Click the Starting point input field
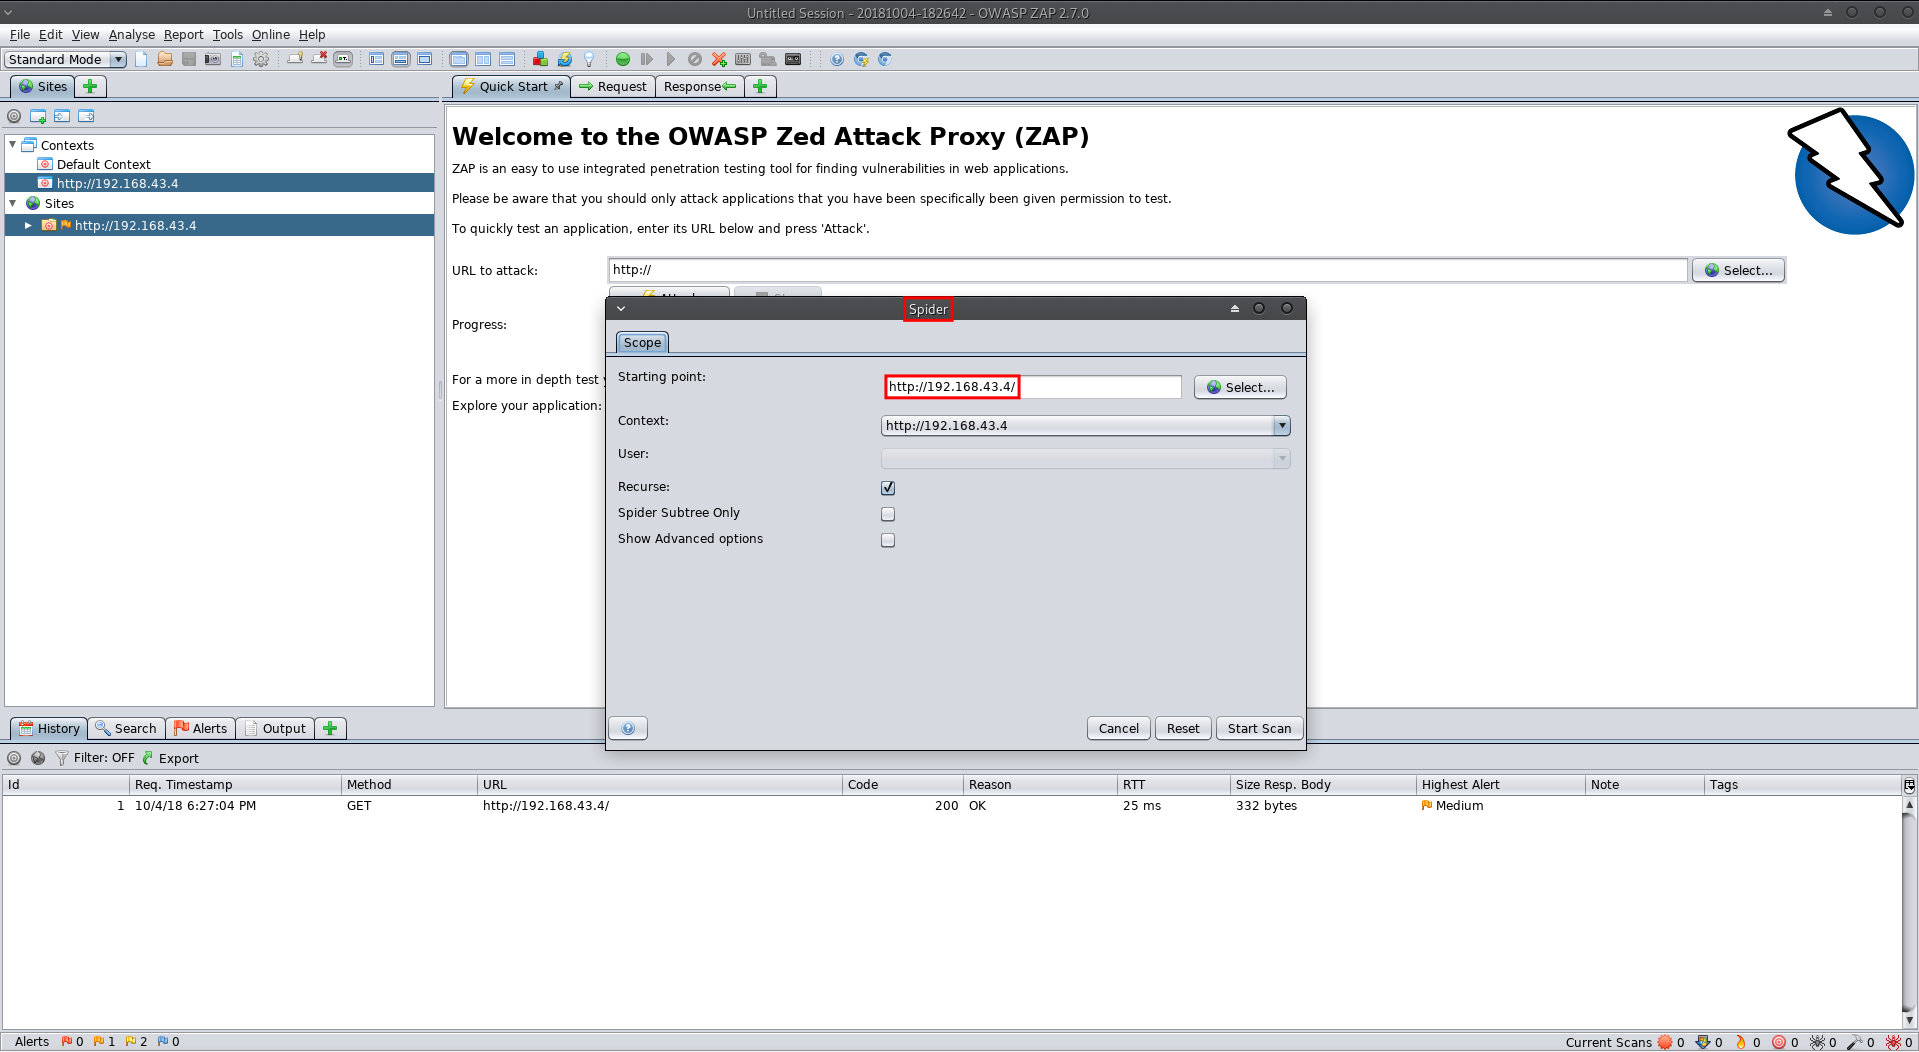This screenshot has width=1919, height=1052. click(1032, 387)
